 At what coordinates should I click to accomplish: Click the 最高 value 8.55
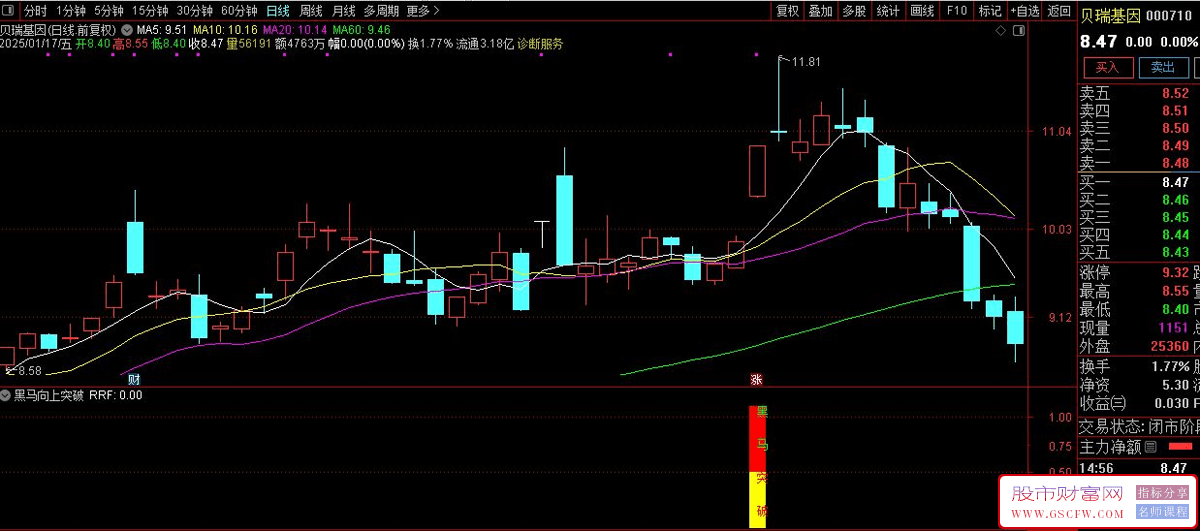[x=1174, y=291]
